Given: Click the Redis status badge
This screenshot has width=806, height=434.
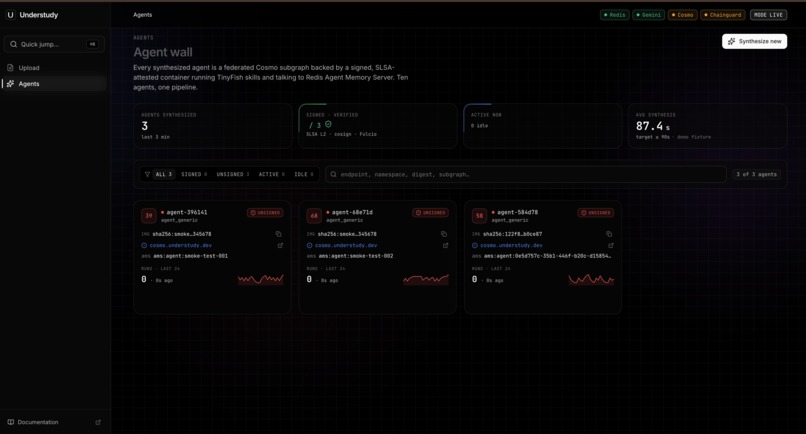Looking at the screenshot, I should (x=615, y=15).
